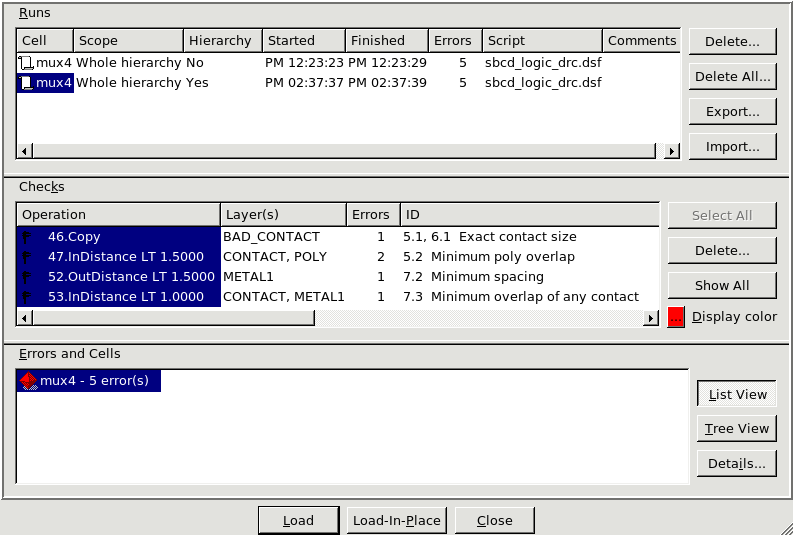The height and width of the screenshot is (535, 793).
Task: Click the Show All checks button
Action: pyautogui.click(x=722, y=286)
